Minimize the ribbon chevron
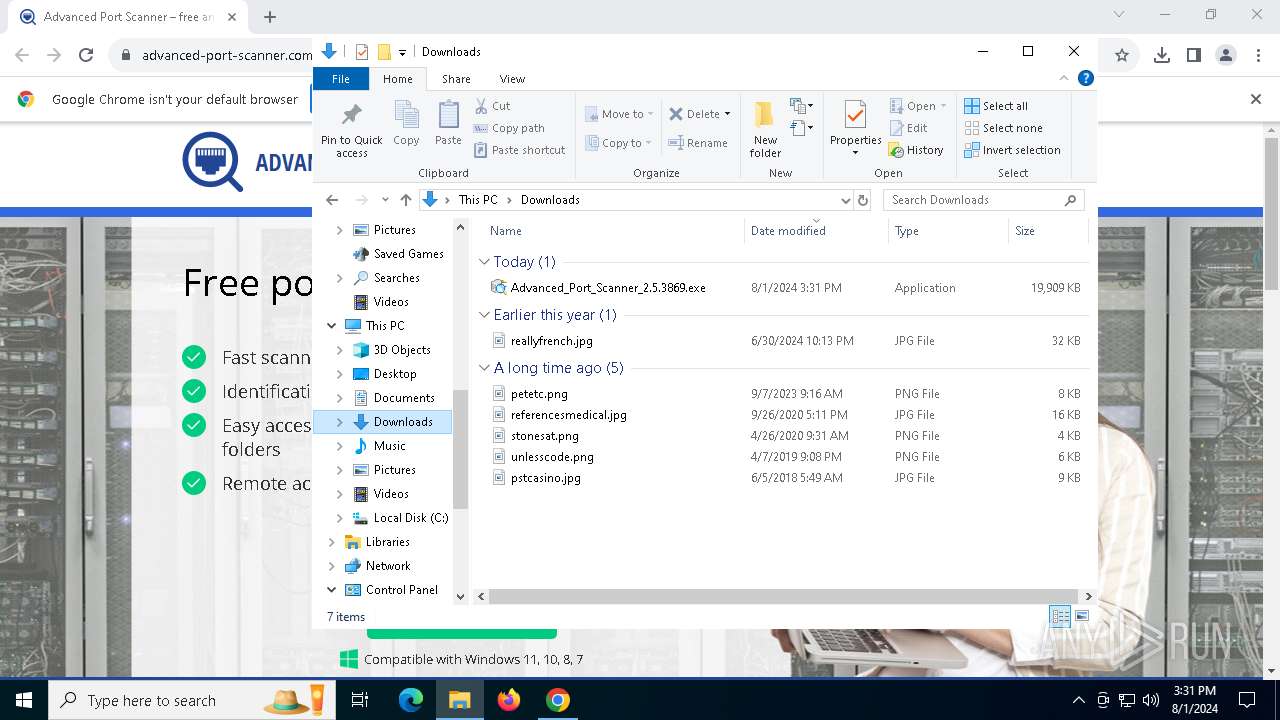This screenshot has width=1280, height=720. [1064, 78]
